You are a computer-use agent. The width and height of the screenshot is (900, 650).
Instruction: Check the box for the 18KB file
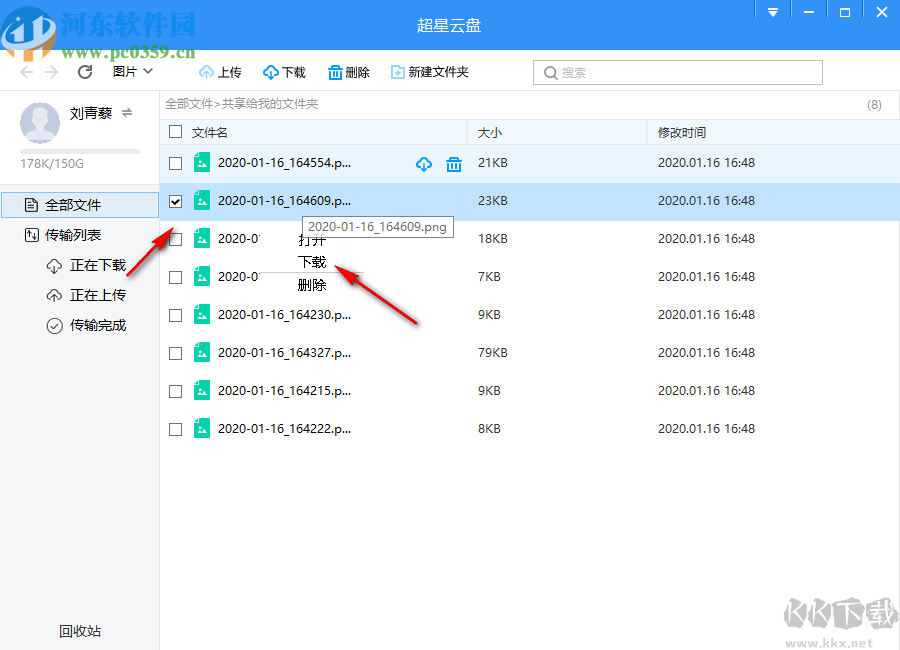(176, 239)
